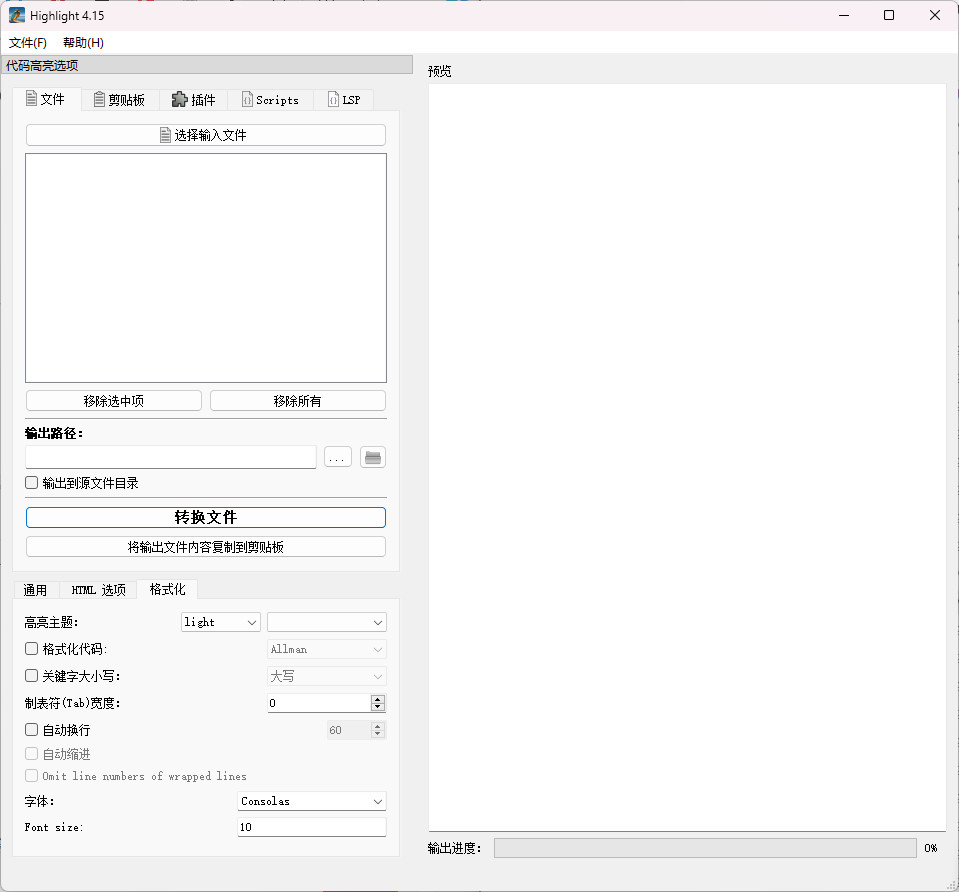959x892 pixels.
Task: Click the script file icon on Scripts tab
Action: [x=247, y=99]
